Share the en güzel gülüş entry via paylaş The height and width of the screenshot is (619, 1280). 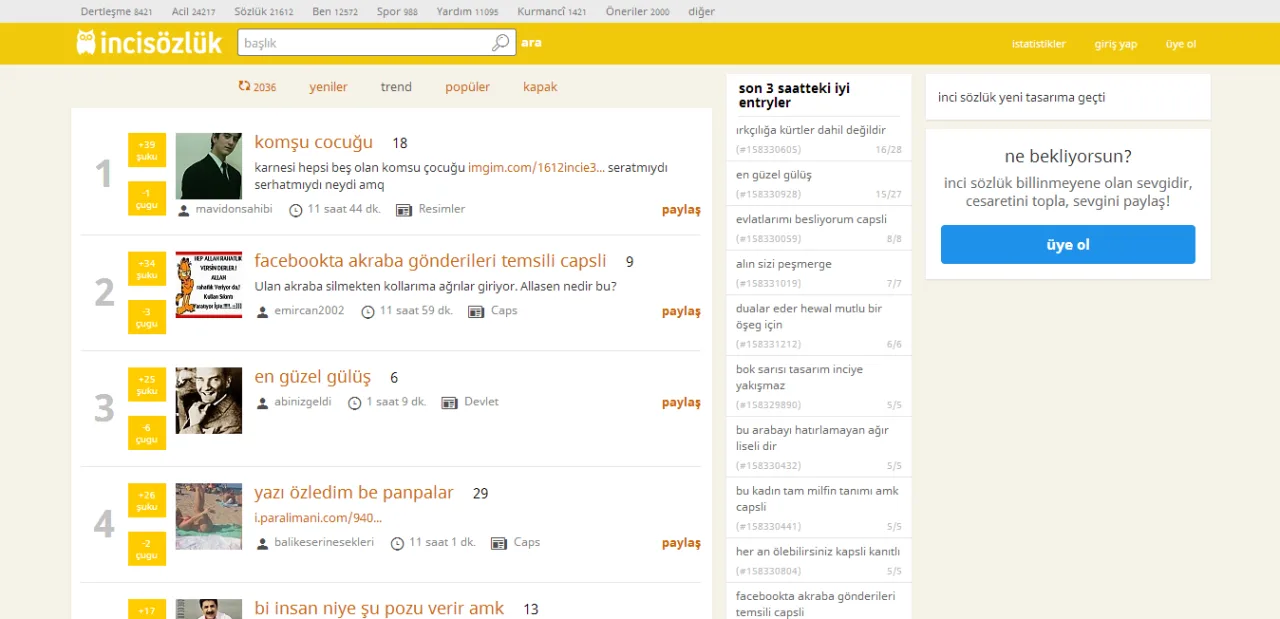pos(681,403)
